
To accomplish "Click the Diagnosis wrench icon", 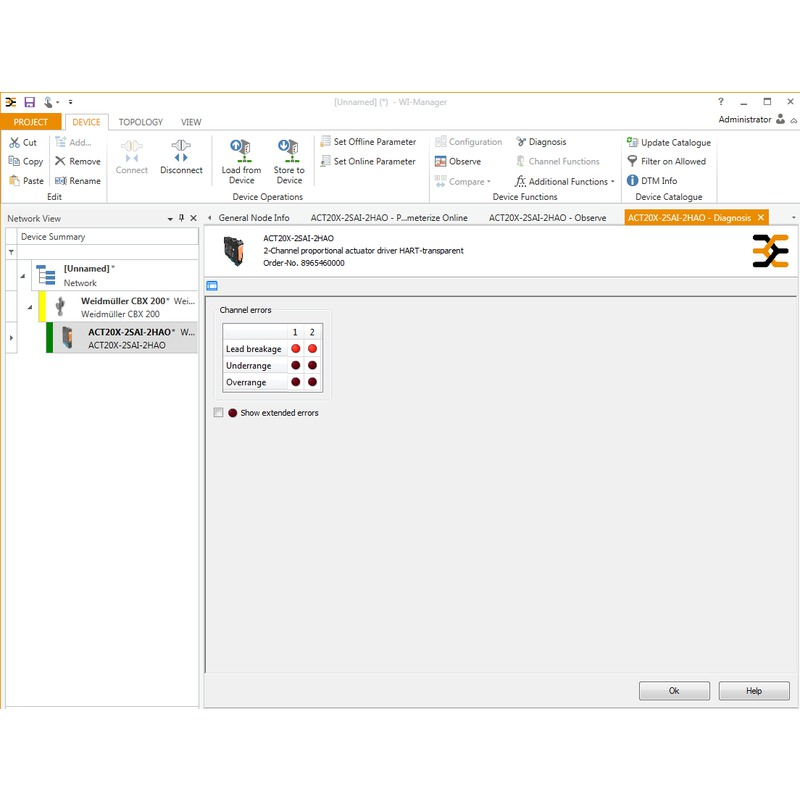I will tap(520, 141).
